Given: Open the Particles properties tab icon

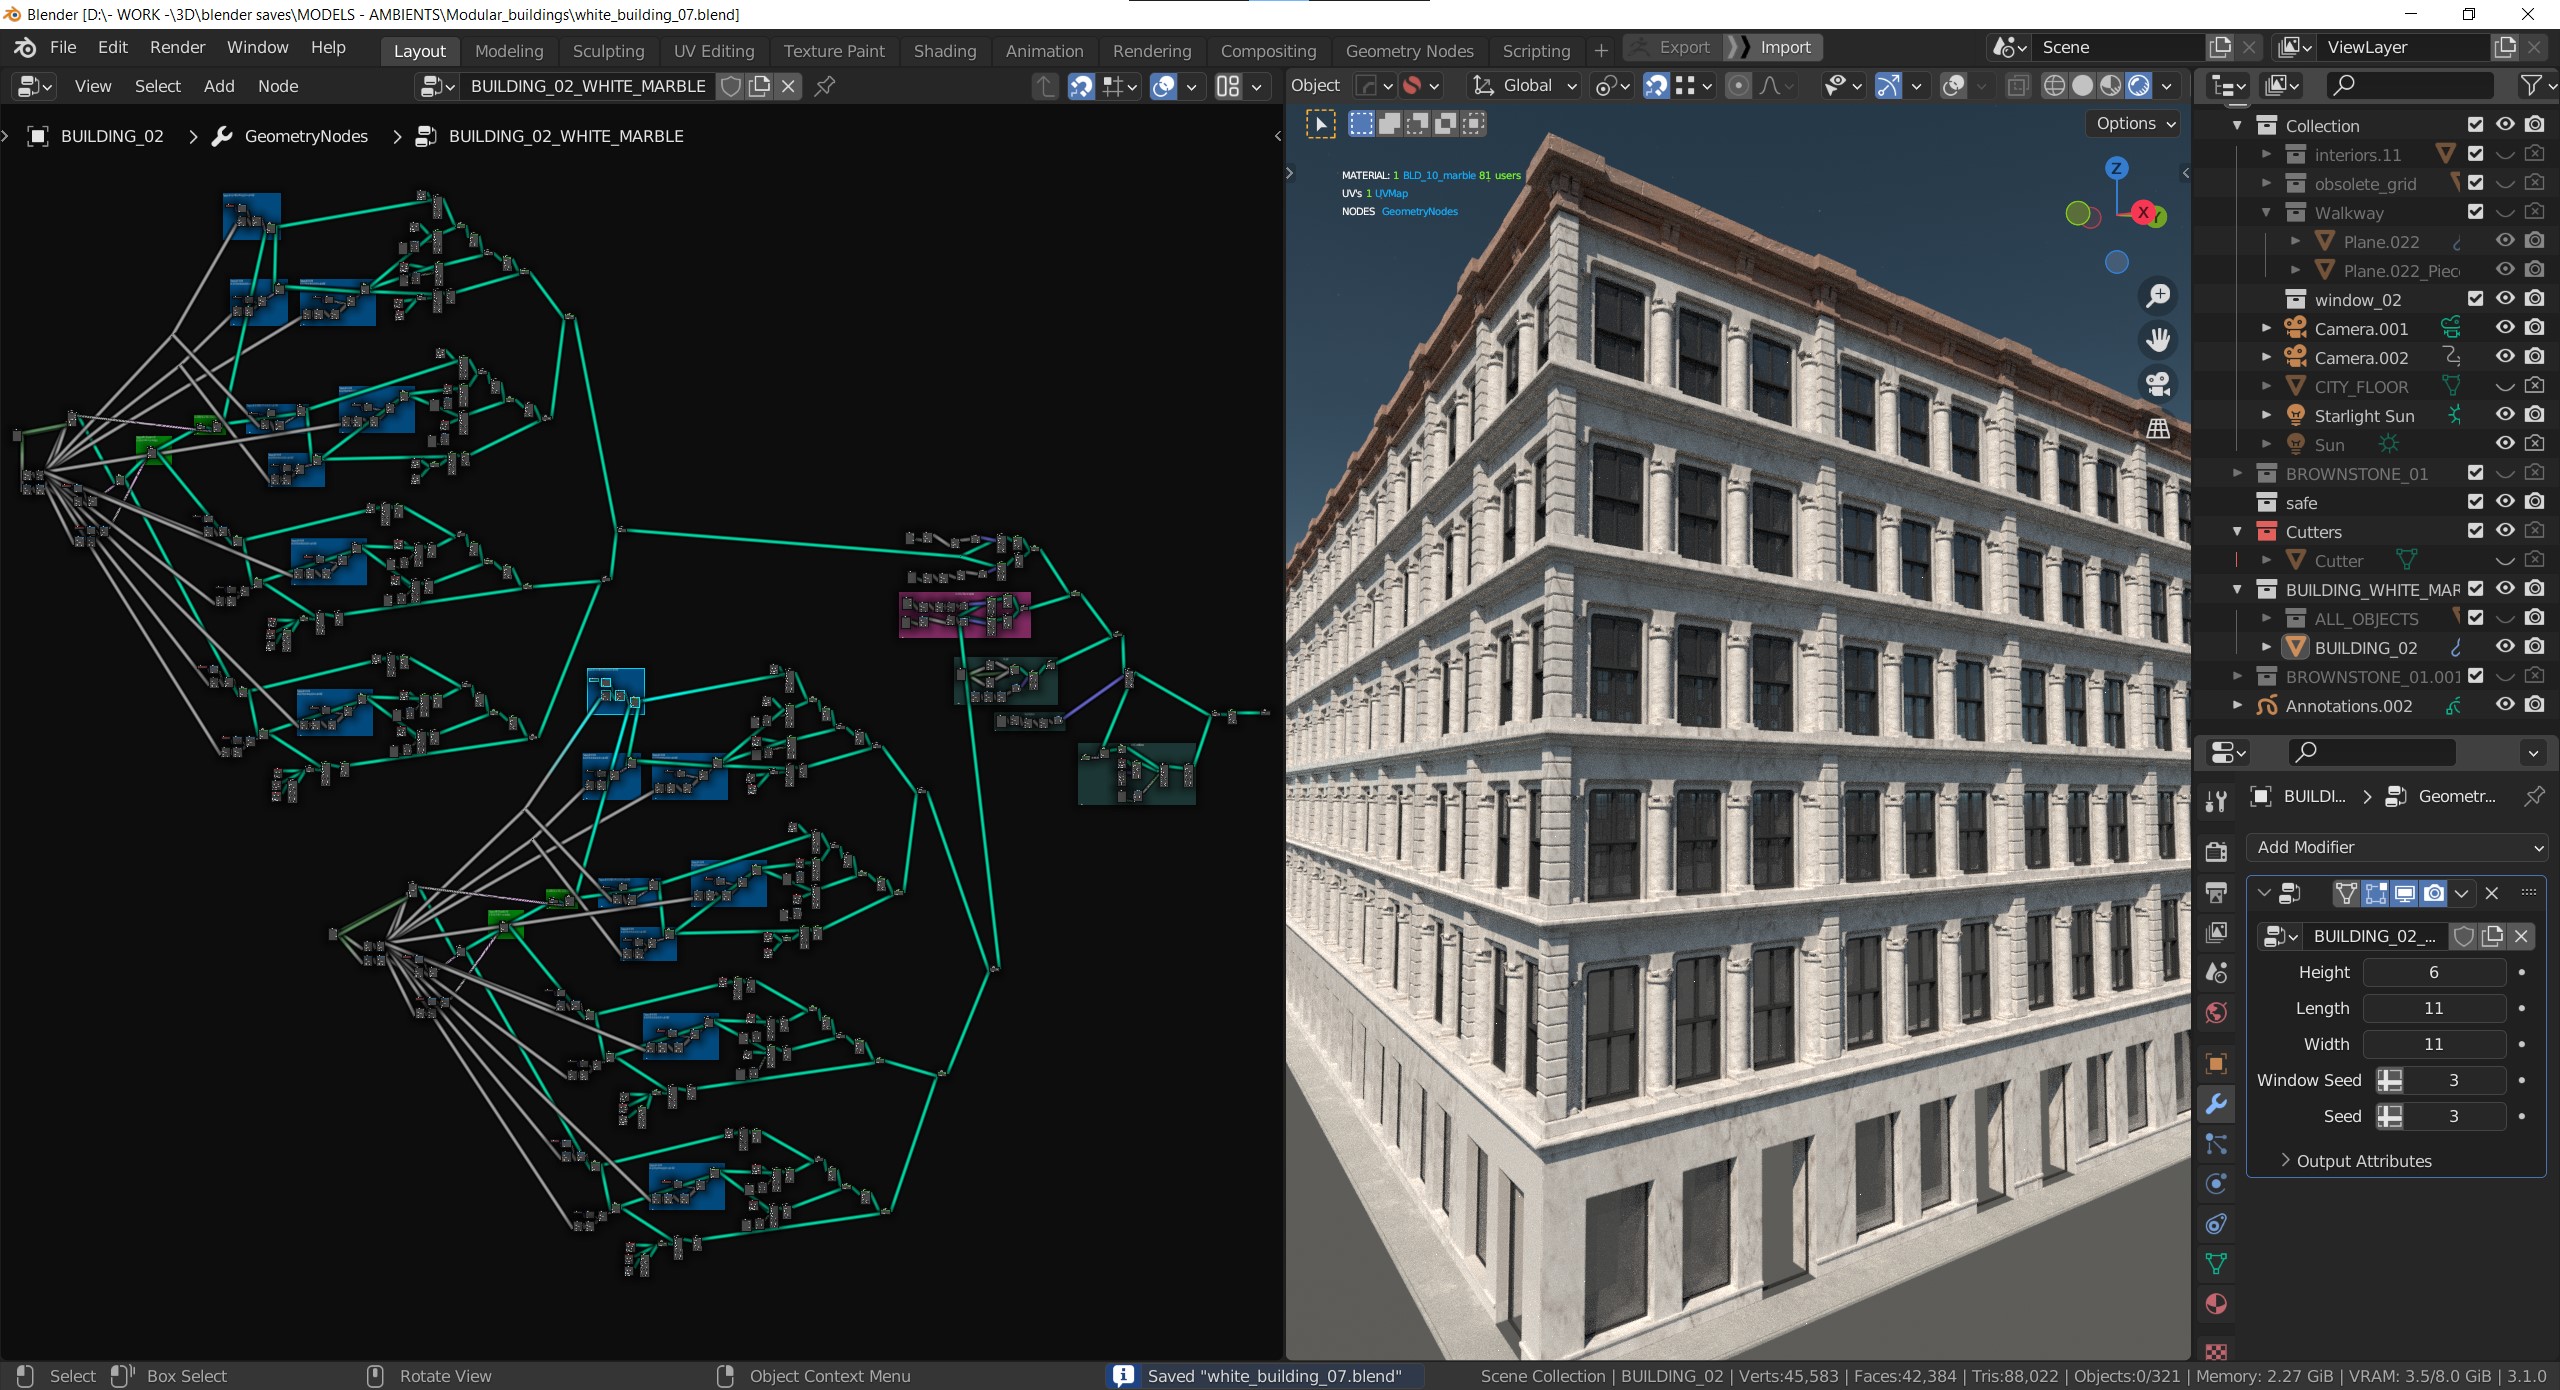Looking at the screenshot, I should (2216, 1144).
